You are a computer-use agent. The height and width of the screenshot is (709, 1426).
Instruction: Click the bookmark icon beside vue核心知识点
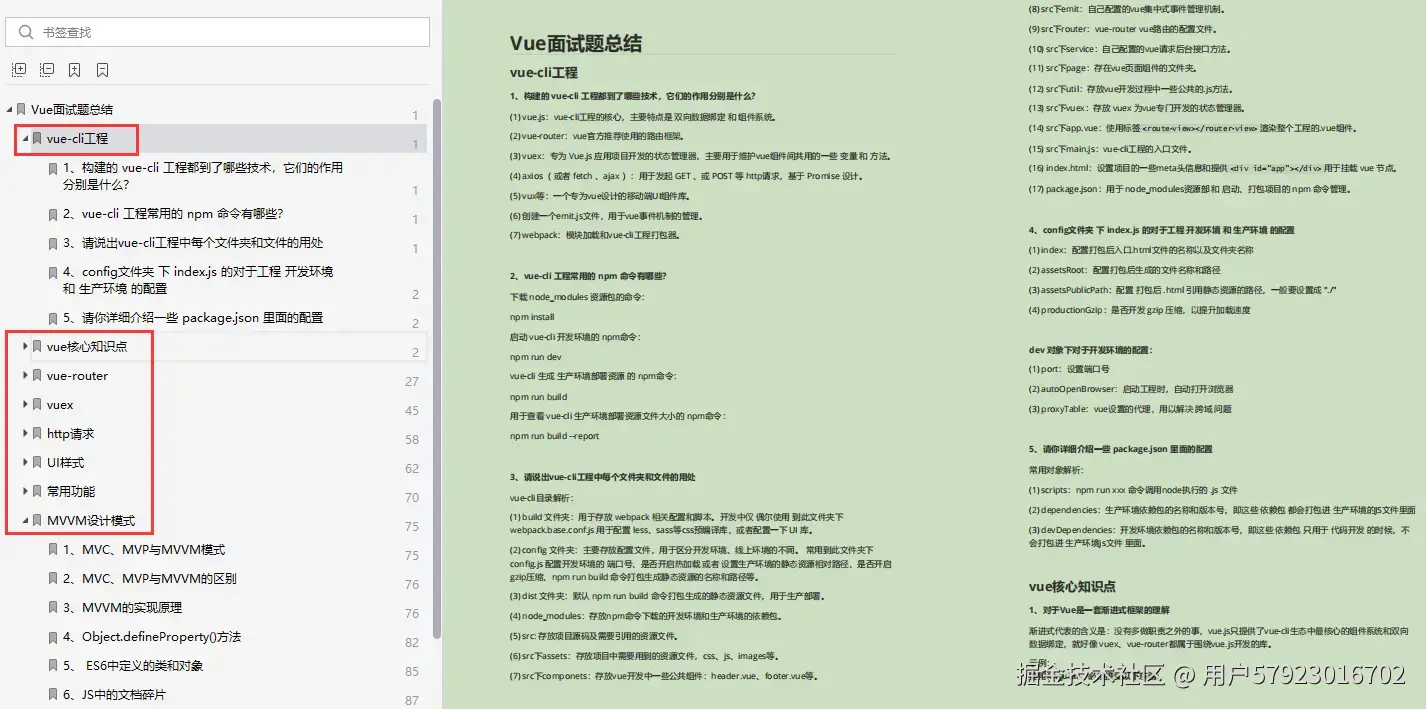[x=37, y=346]
